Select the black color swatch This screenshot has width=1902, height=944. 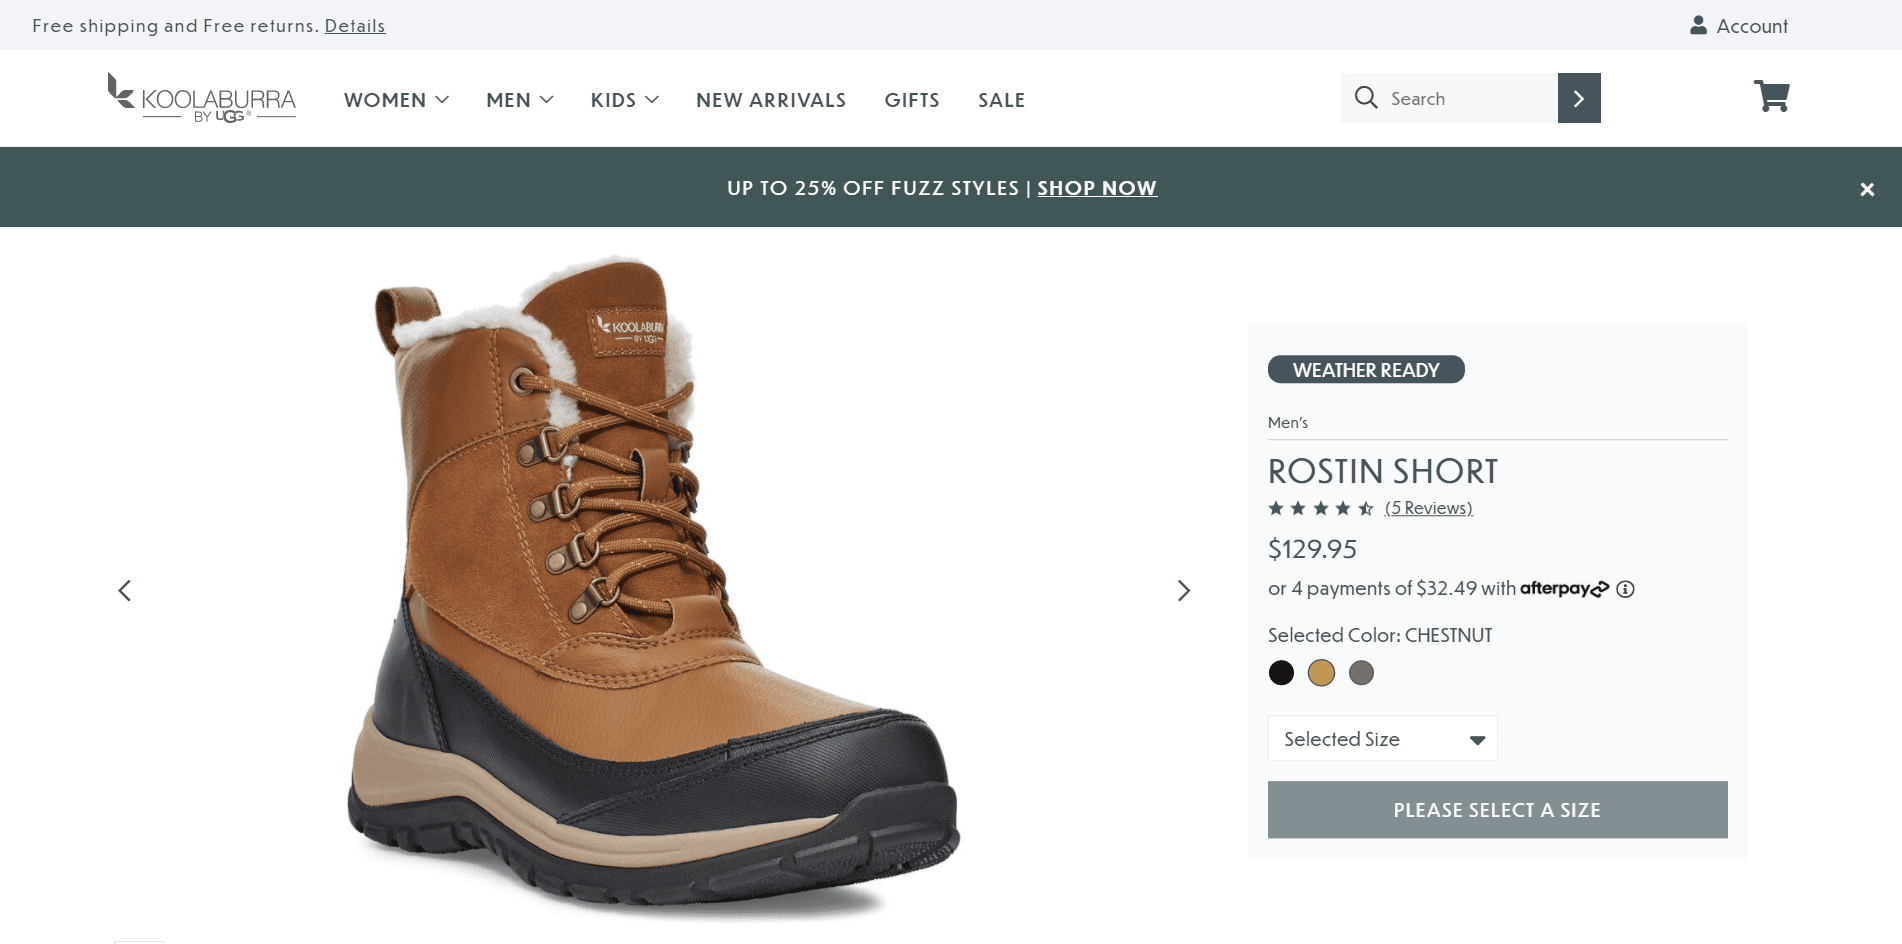[1281, 673]
